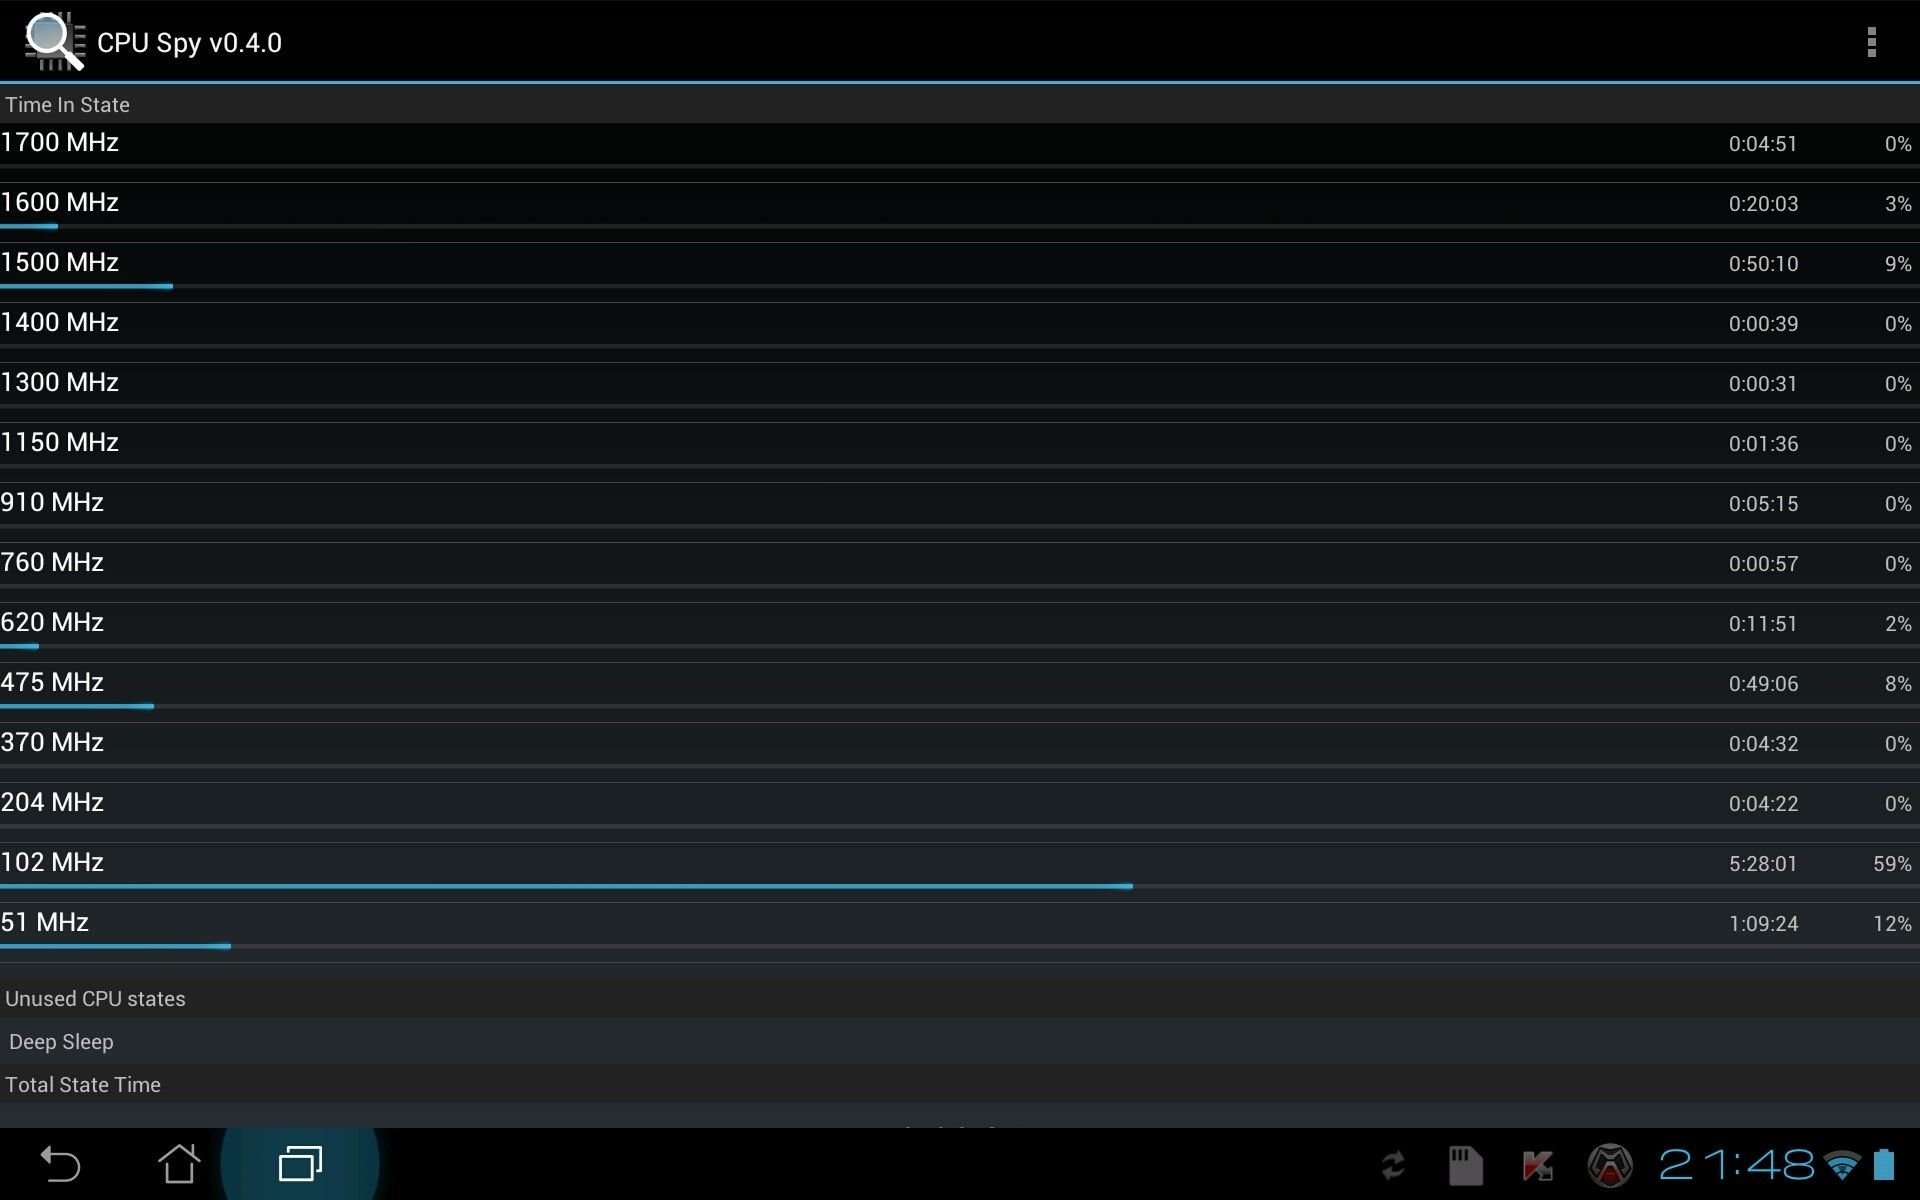Tap the sync arrows status icon
The height and width of the screenshot is (1200, 1920).
click(1393, 1165)
